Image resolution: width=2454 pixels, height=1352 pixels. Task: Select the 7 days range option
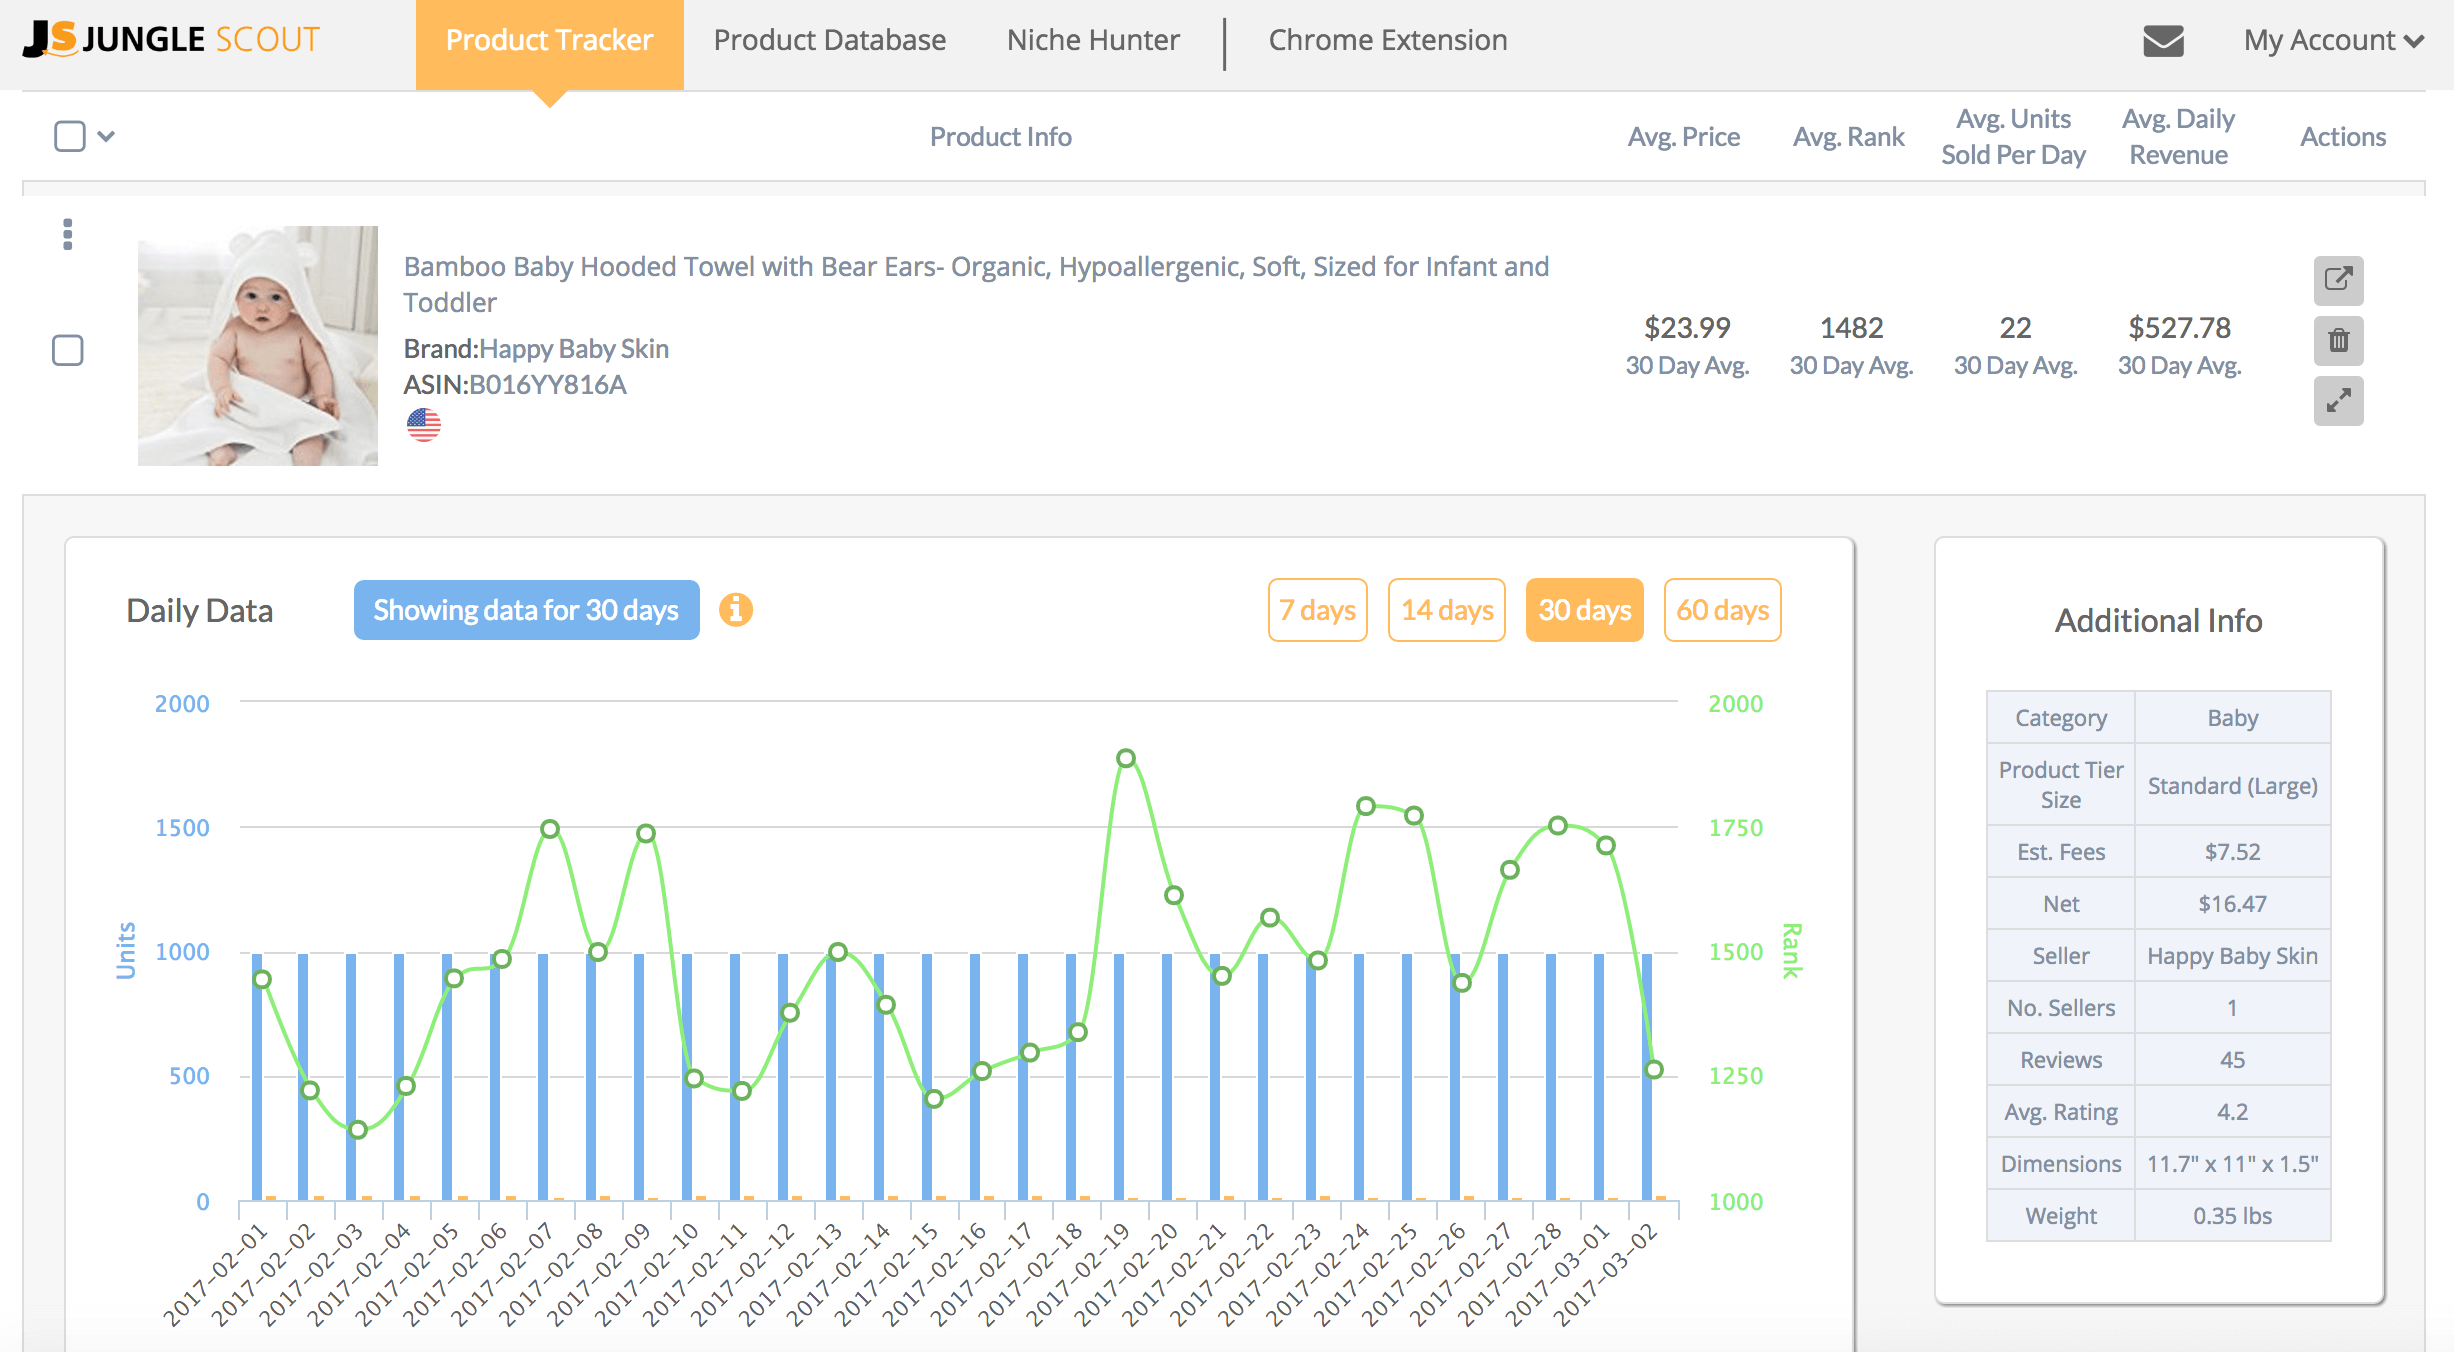(x=1317, y=610)
